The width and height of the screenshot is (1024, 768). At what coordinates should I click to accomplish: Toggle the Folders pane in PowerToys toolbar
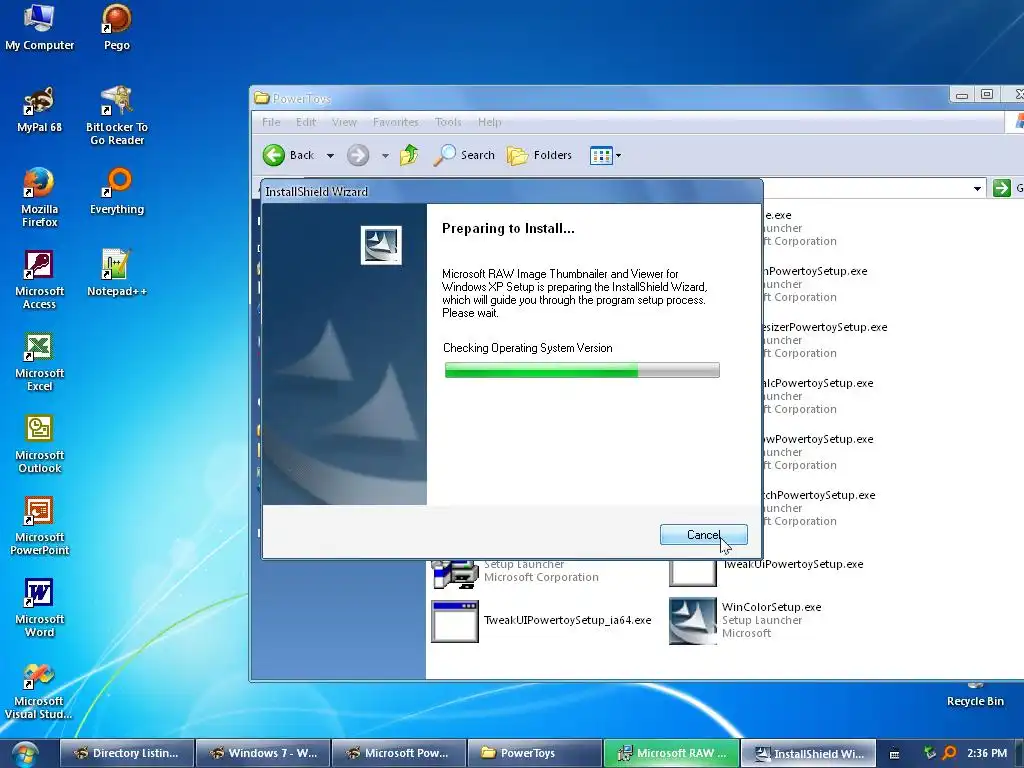tap(539, 155)
